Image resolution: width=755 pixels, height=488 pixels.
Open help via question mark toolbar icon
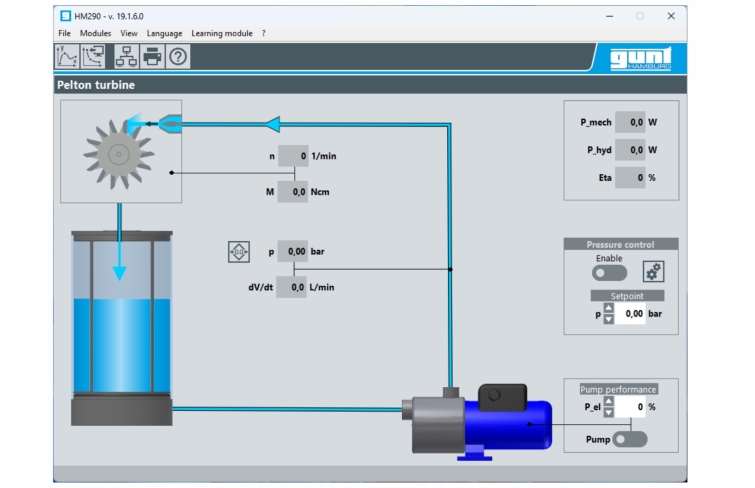[178, 57]
